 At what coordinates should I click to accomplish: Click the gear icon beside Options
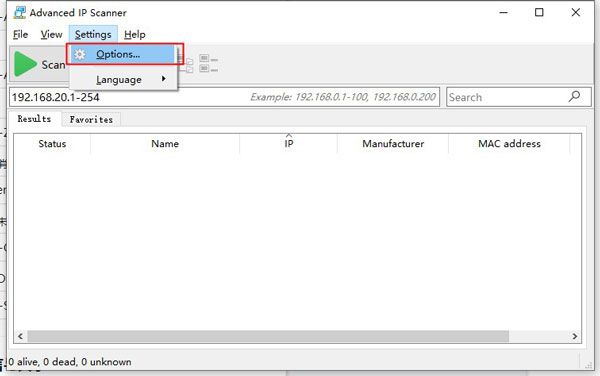pyautogui.click(x=80, y=54)
